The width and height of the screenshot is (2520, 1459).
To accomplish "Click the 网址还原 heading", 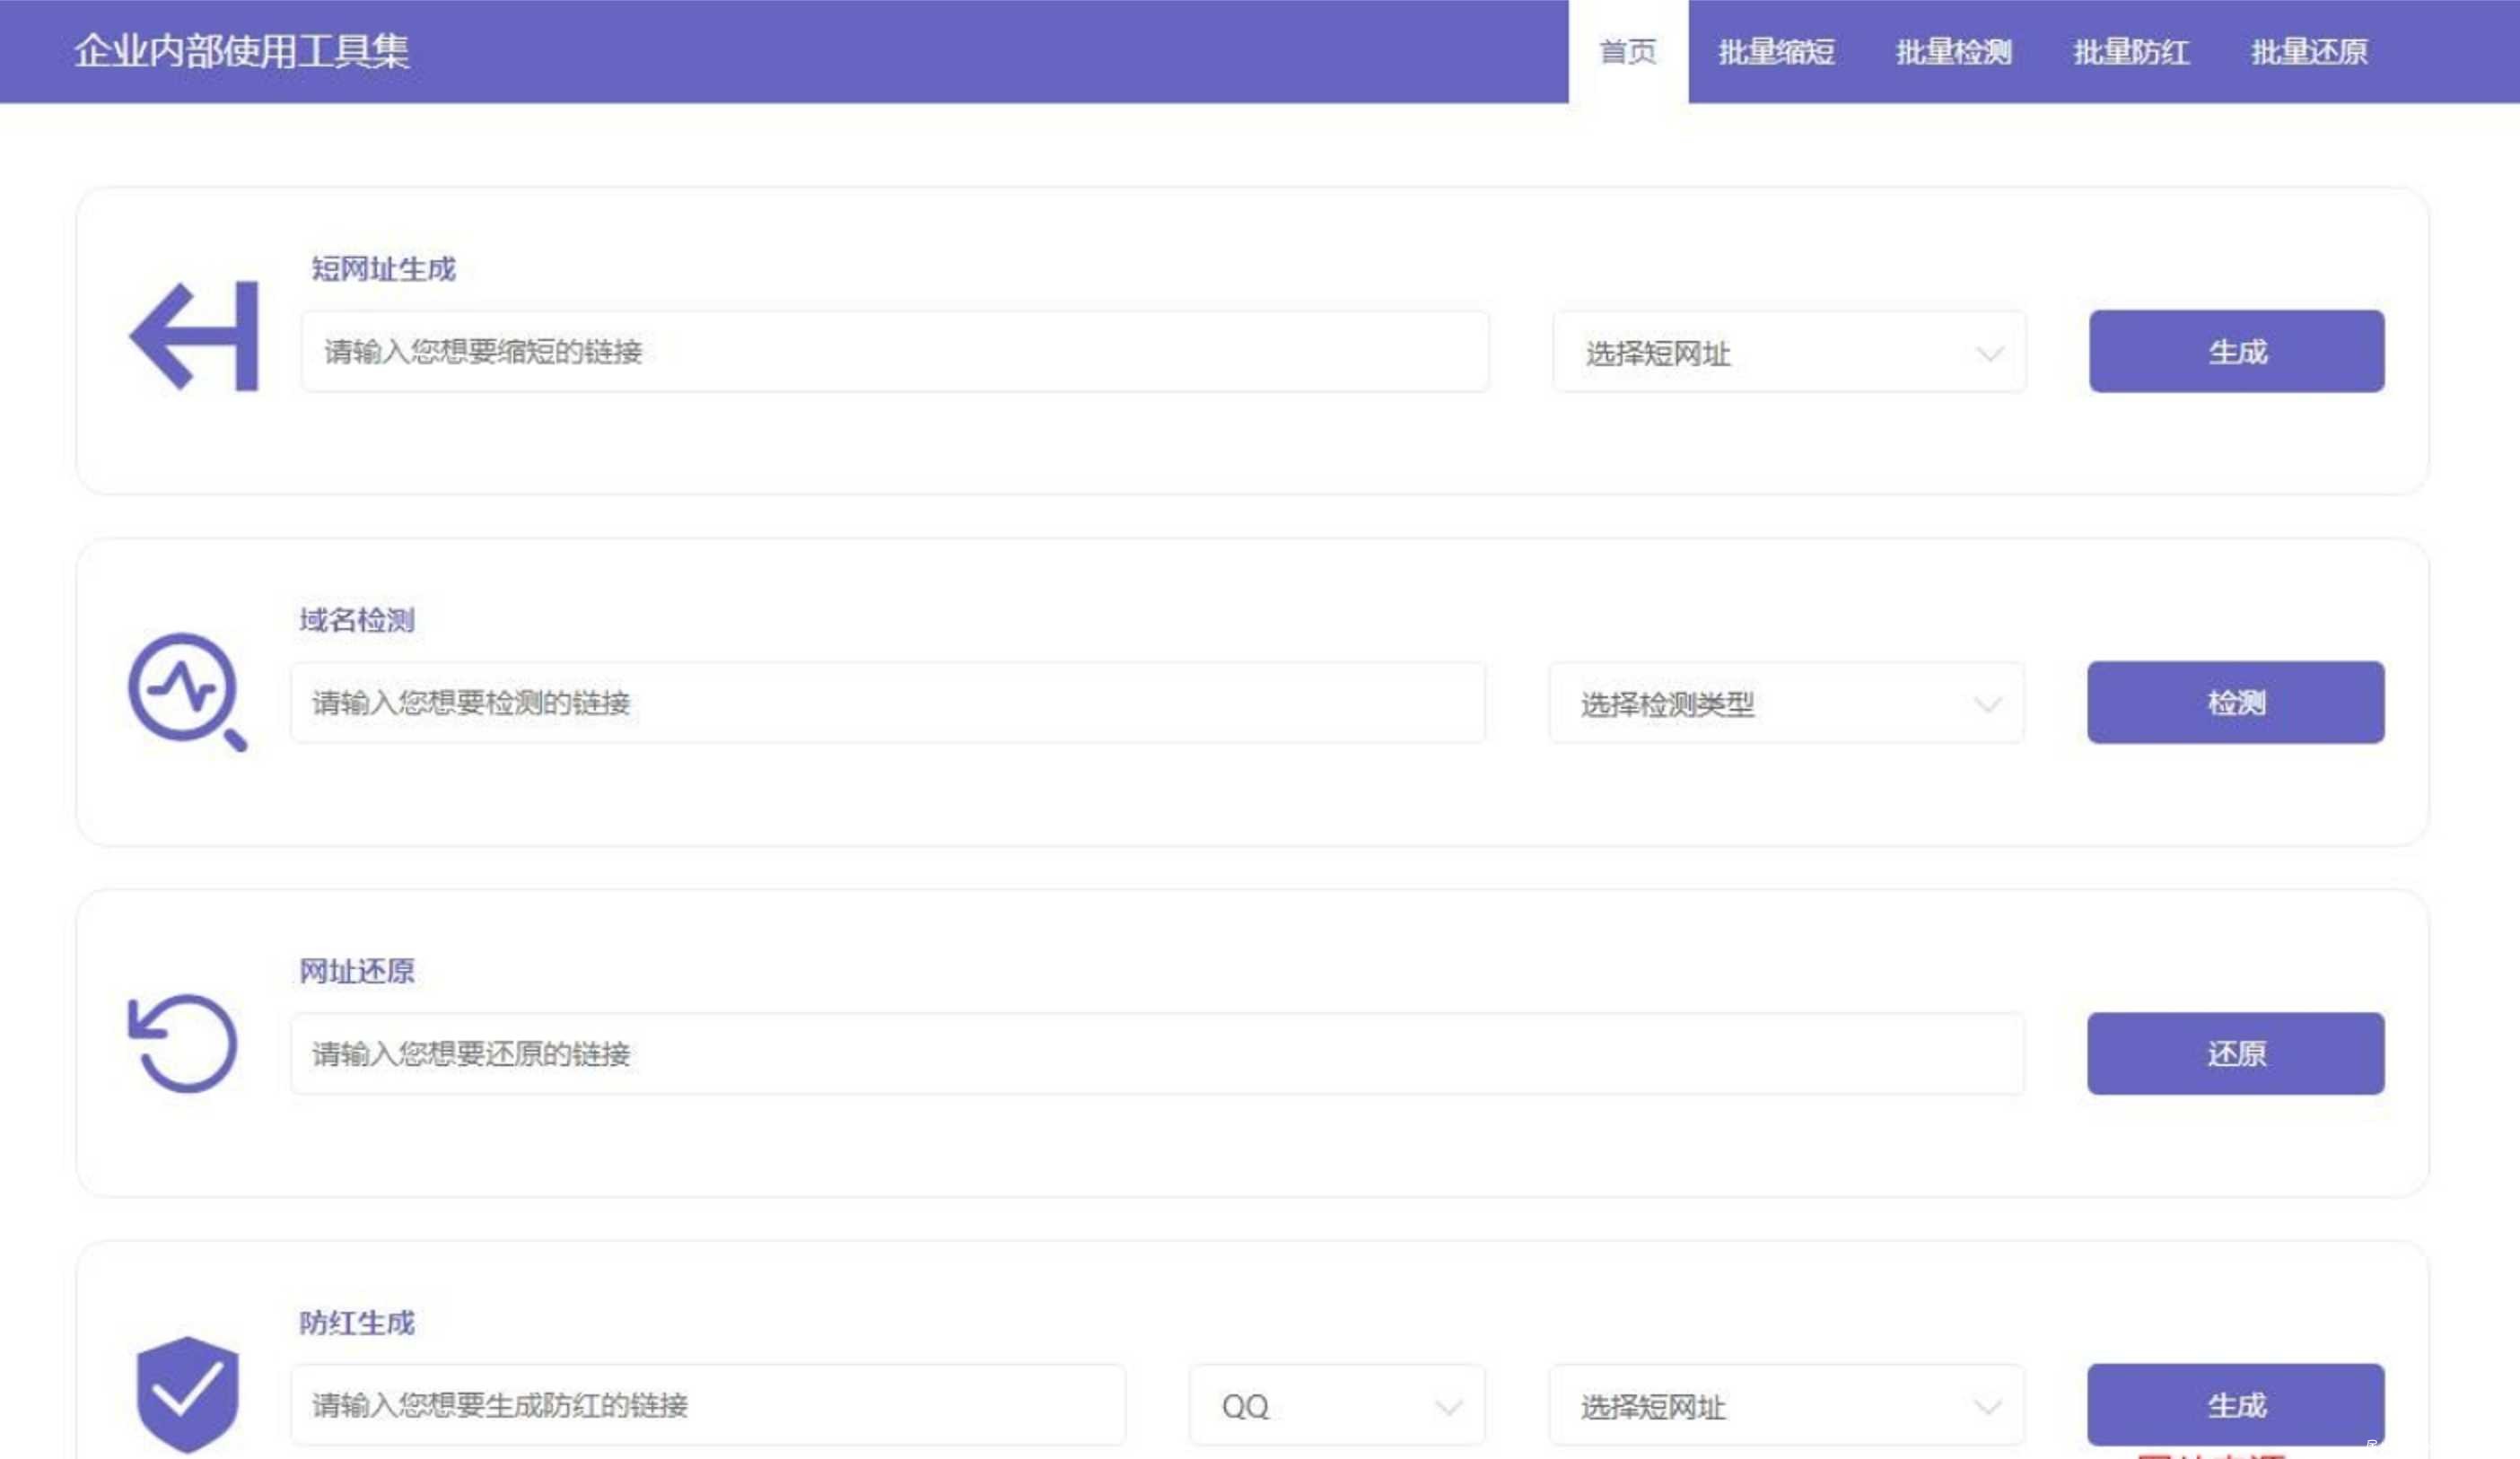I will tap(357, 971).
